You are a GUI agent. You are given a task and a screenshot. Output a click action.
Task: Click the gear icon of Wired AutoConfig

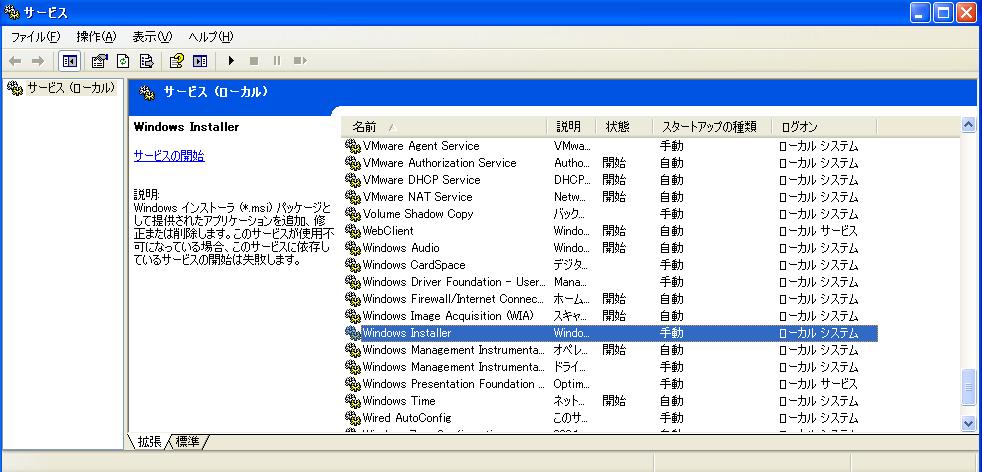[353, 418]
